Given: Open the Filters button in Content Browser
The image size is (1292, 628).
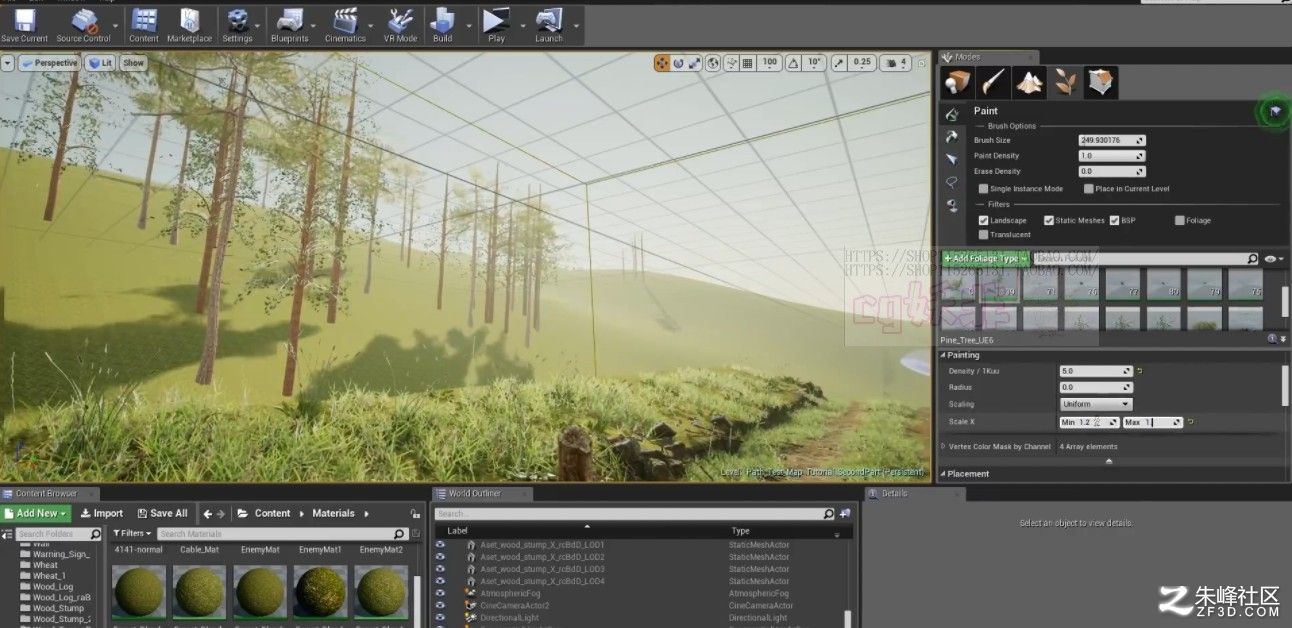Looking at the screenshot, I should [132, 534].
